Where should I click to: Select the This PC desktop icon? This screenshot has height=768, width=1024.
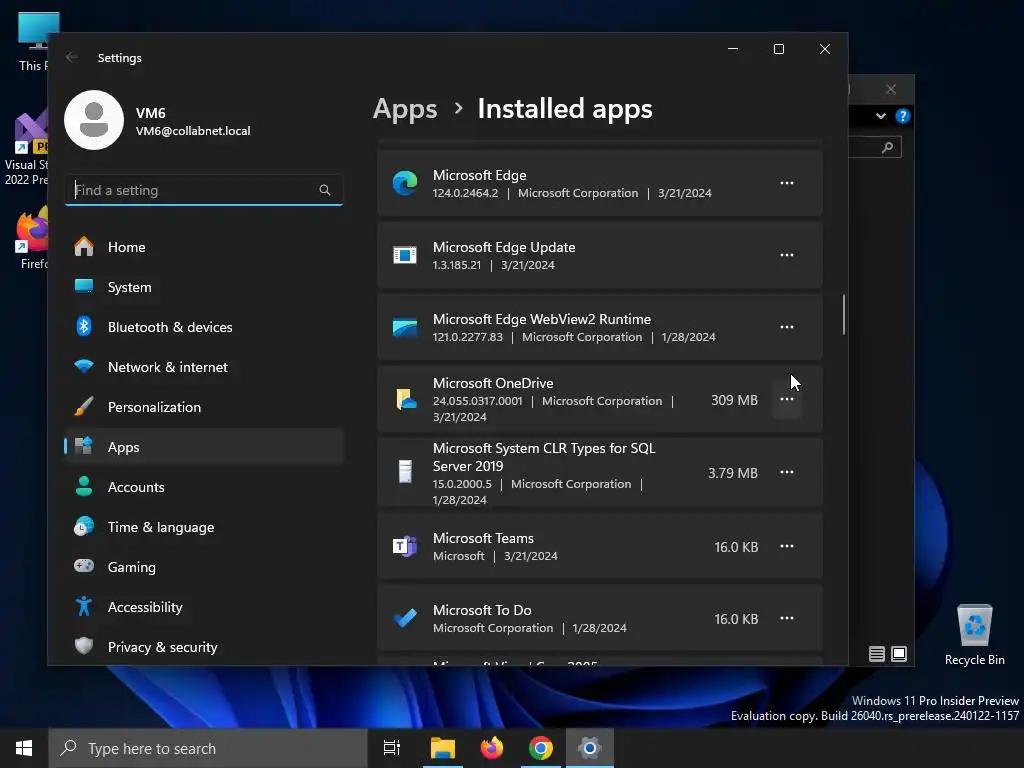(x=33, y=42)
